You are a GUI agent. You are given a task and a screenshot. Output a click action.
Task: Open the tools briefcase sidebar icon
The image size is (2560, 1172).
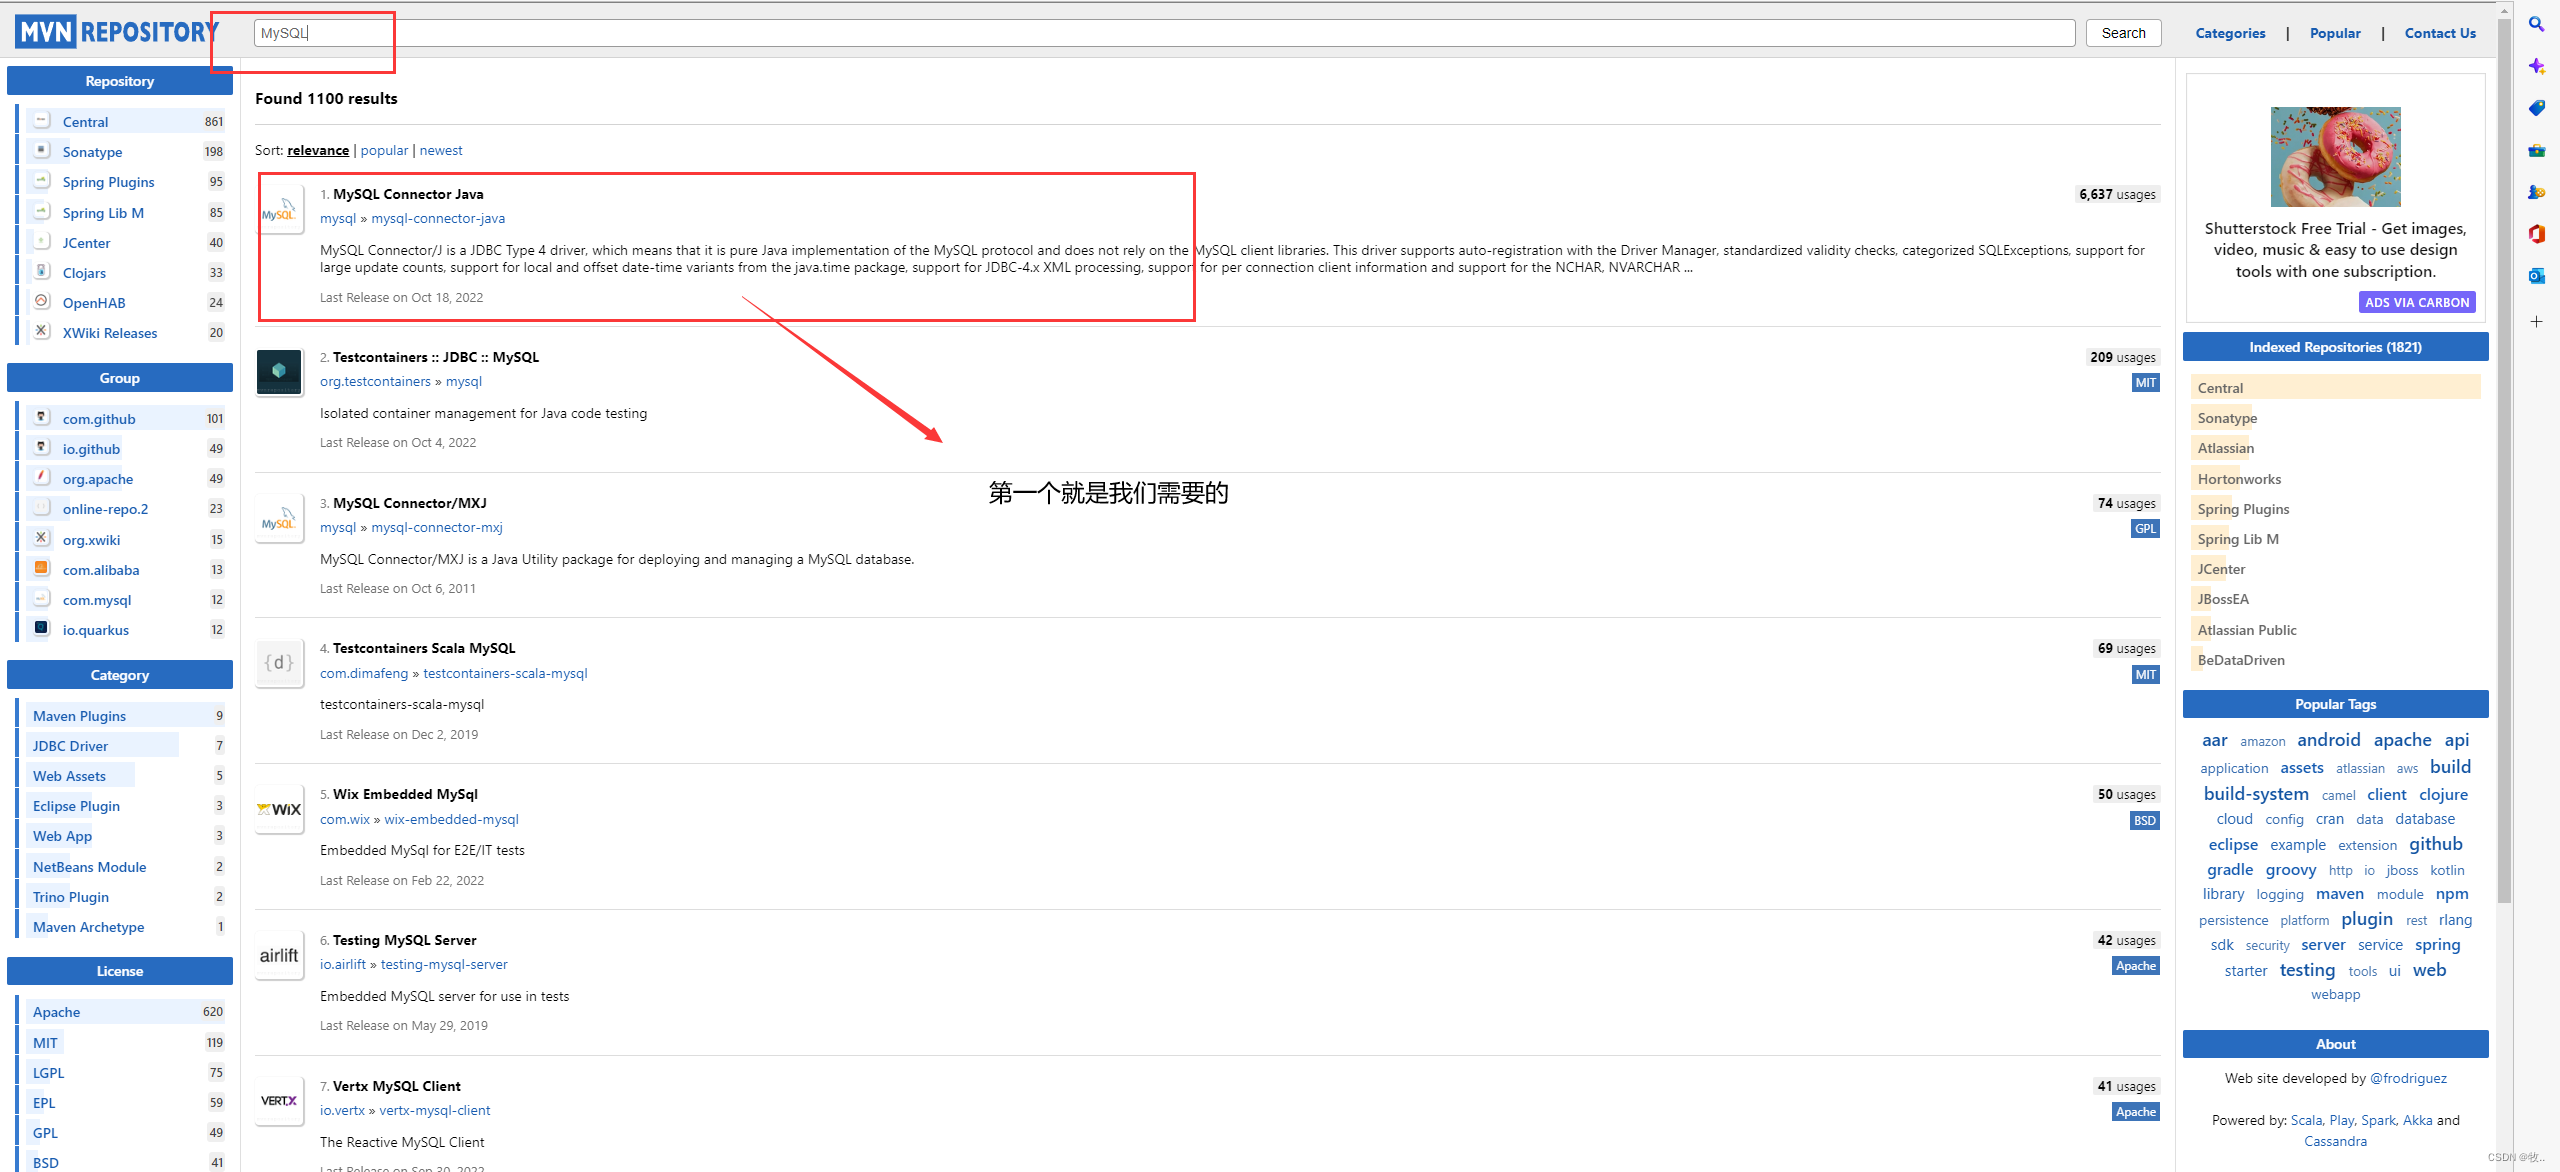pos(2537,150)
